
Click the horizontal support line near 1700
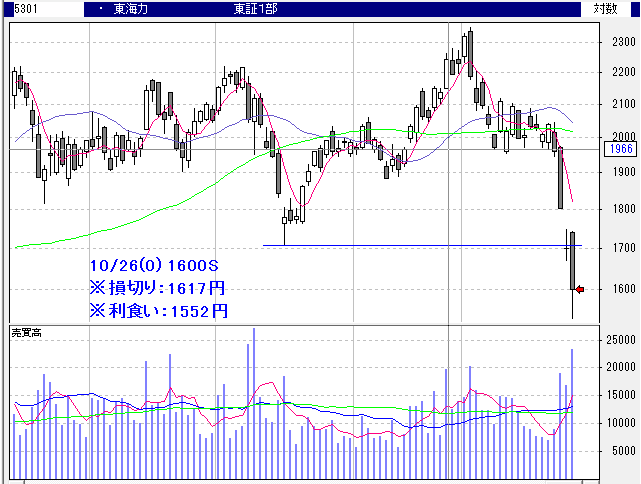point(420,245)
